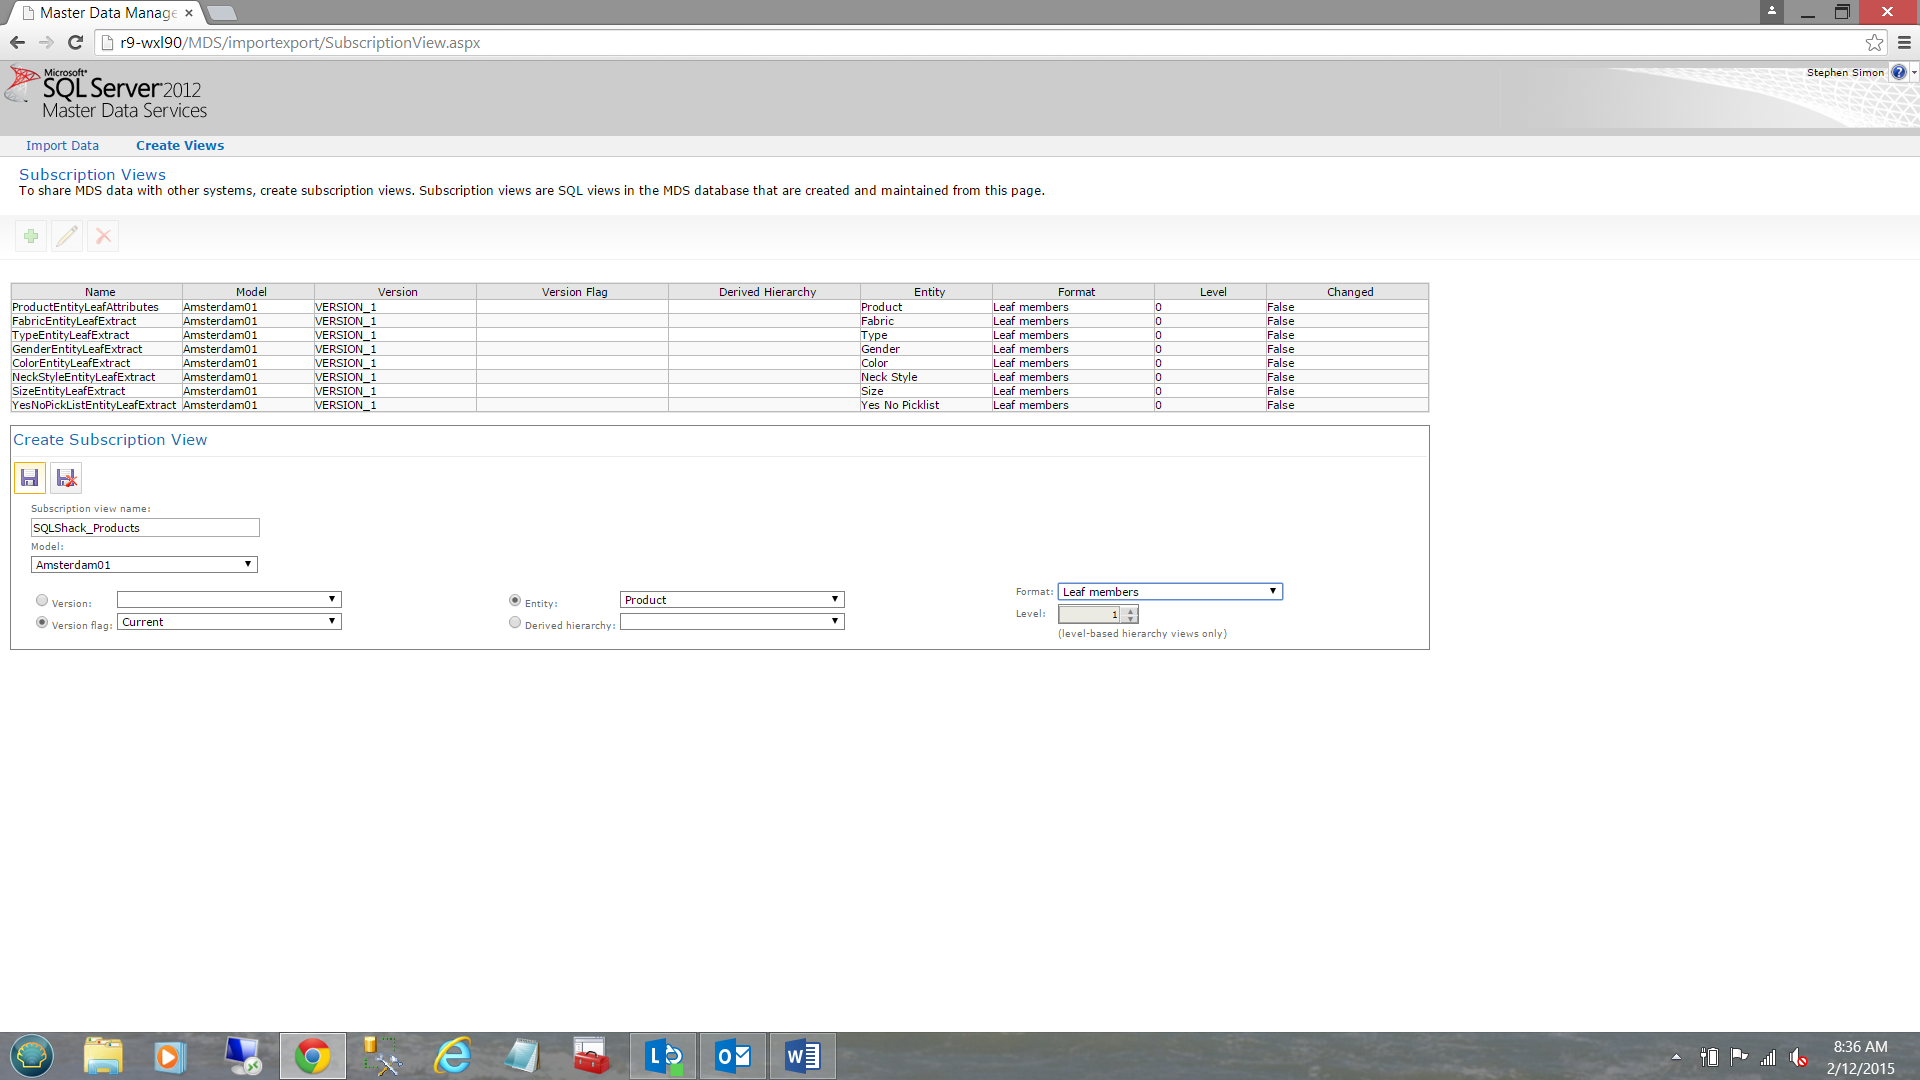1920x1080 pixels.
Task: Click the red X delete view icon
Action: click(x=103, y=237)
